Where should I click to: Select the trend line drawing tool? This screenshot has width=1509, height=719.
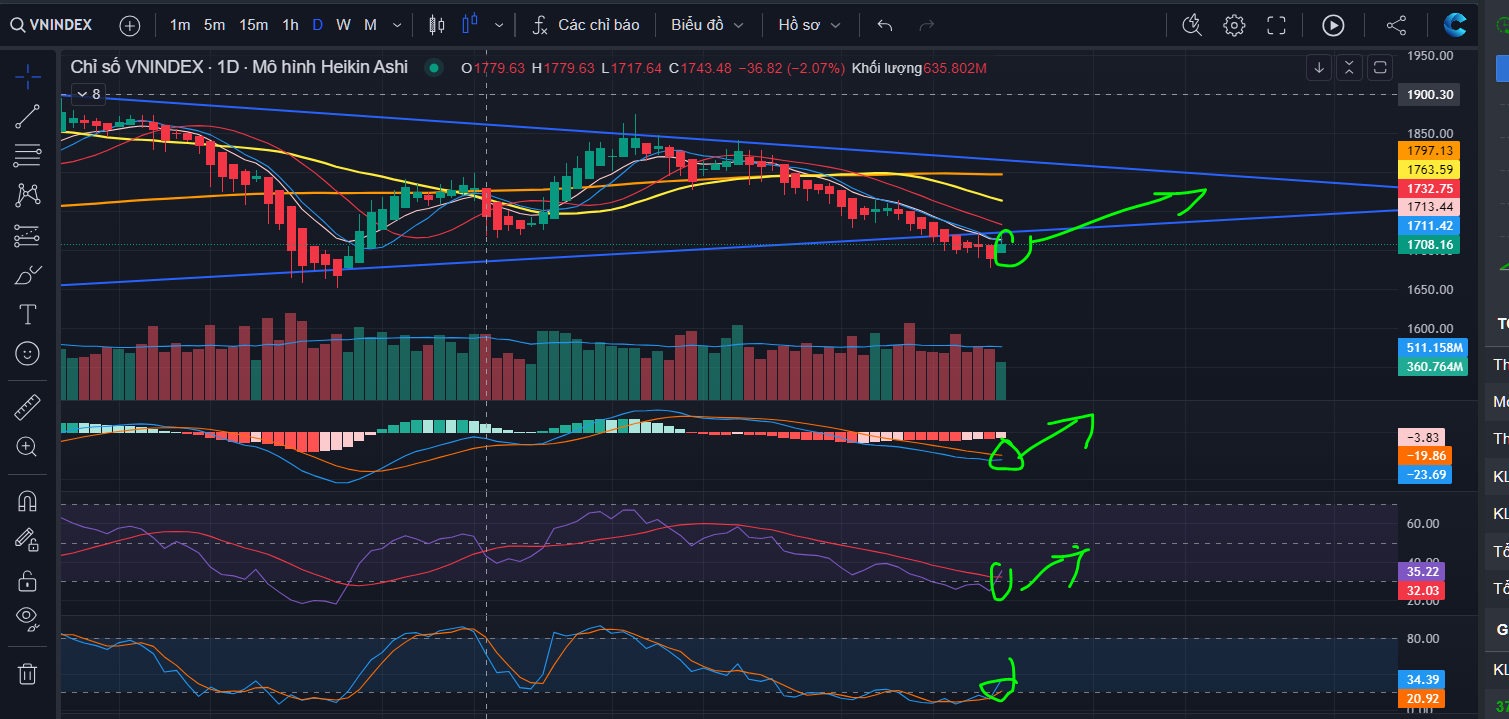(x=28, y=116)
